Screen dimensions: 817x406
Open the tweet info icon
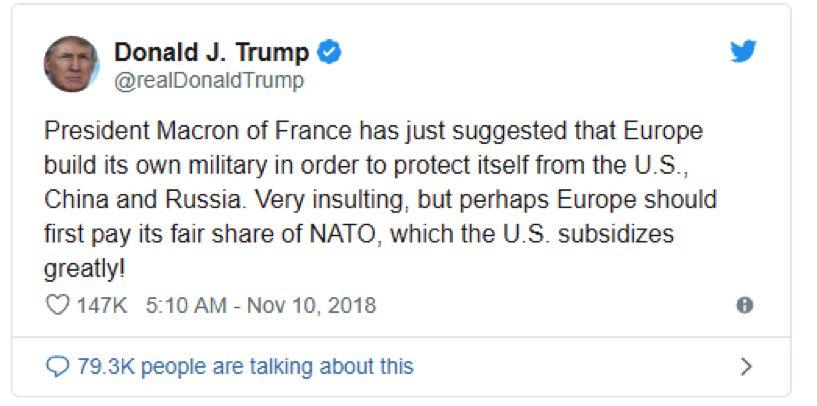(x=744, y=305)
